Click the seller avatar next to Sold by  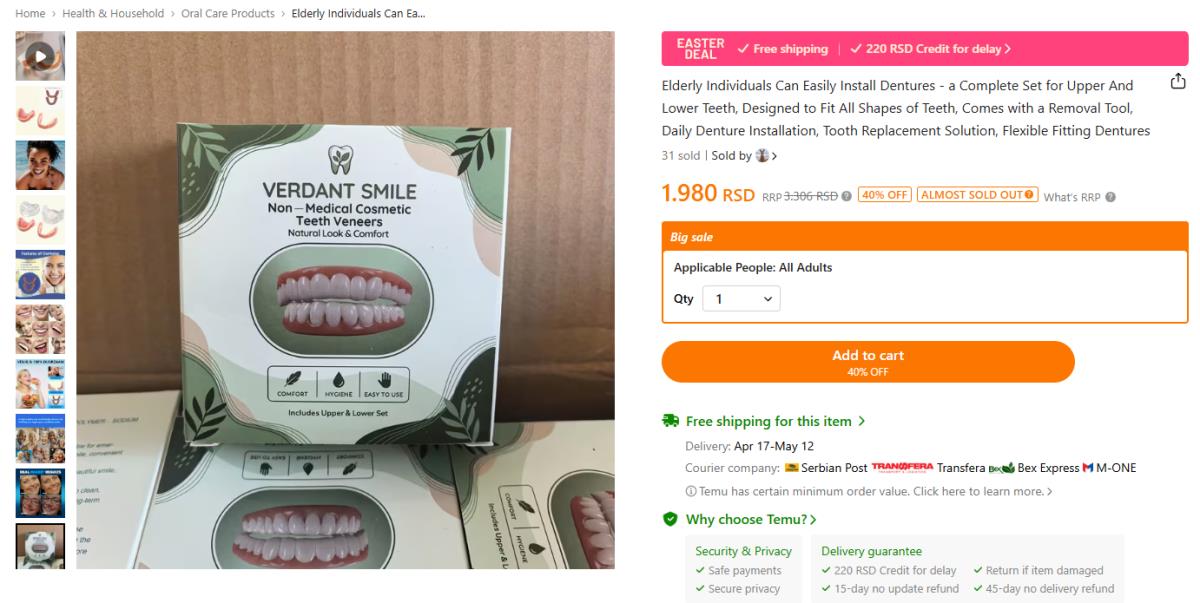tap(763, 156)
